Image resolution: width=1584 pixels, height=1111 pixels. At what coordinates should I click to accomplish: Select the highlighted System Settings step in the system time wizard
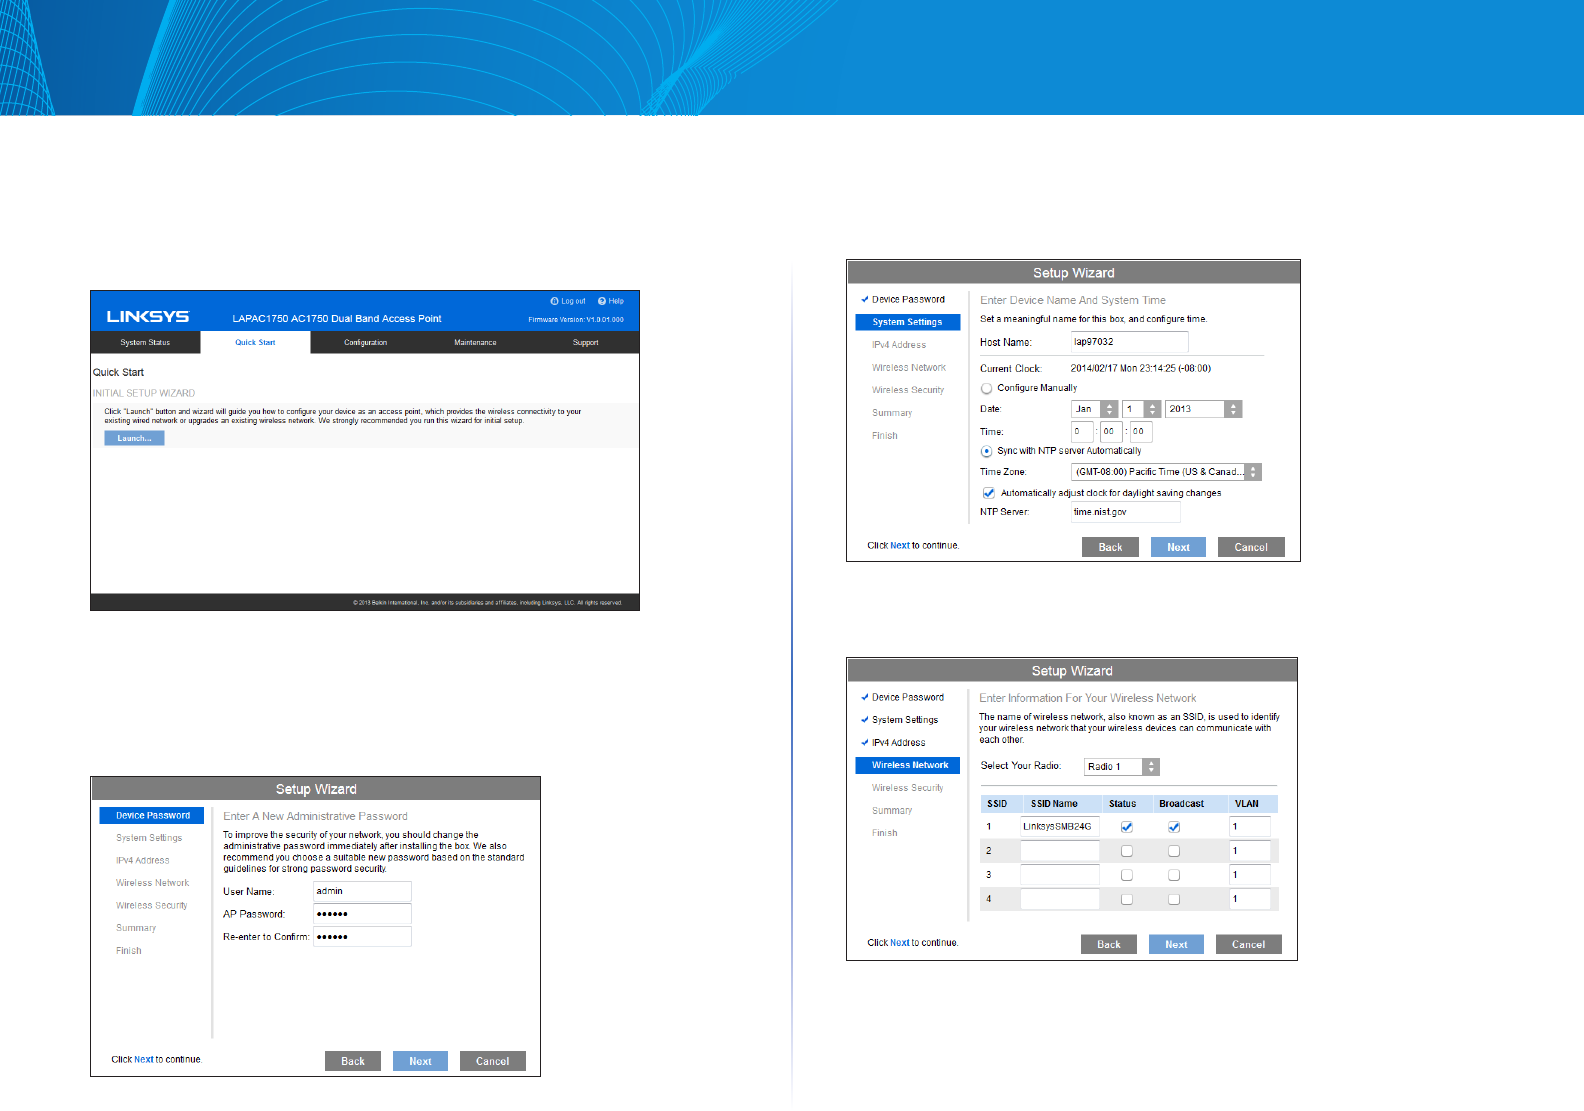[908, 322]
